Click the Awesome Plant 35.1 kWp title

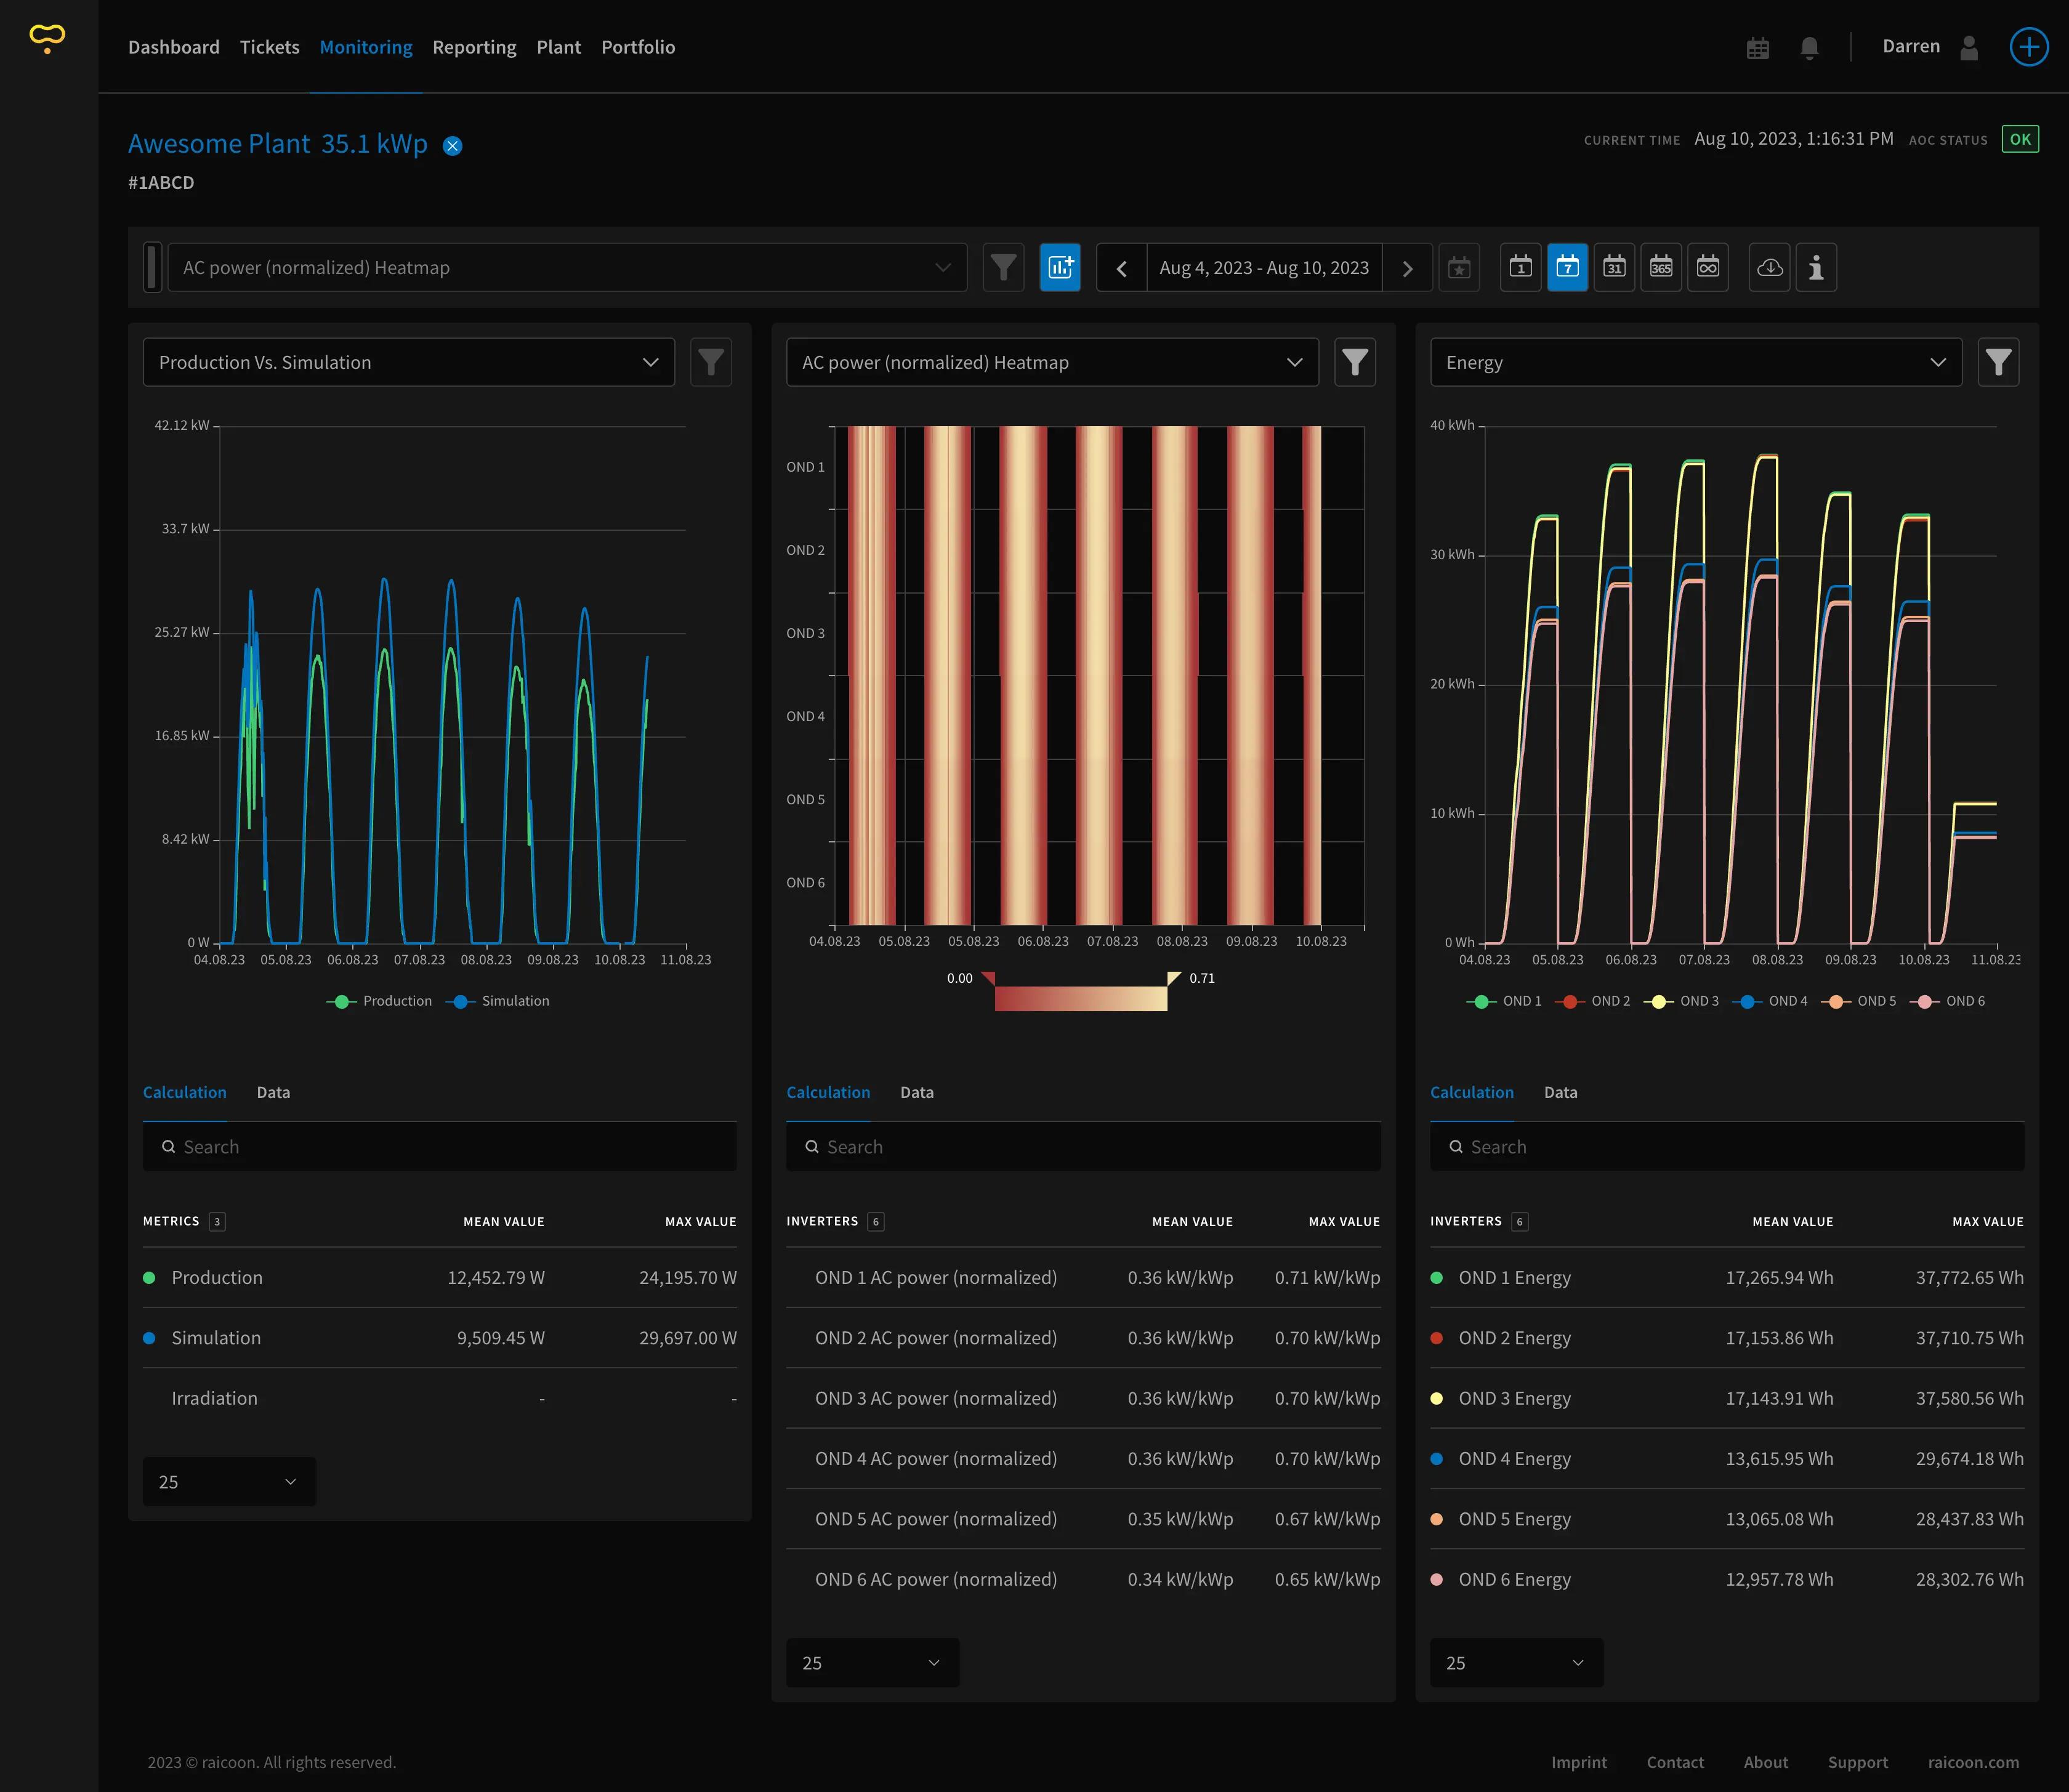pyautogui.click(x=278, y=144)
